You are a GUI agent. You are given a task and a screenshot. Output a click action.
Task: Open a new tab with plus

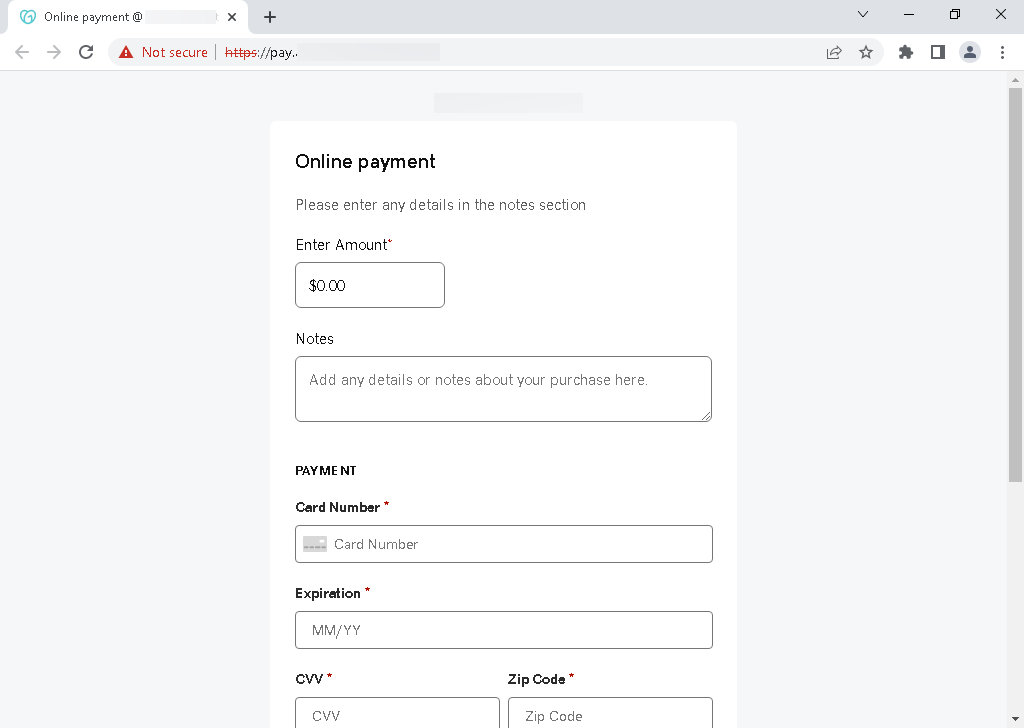[270, 17]
